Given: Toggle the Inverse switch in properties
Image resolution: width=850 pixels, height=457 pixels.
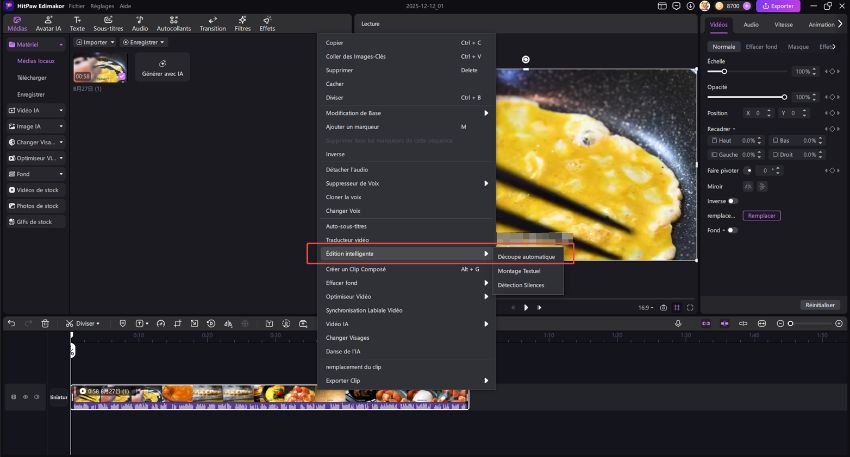Looking at the screenshot, I should click(732, 201).
